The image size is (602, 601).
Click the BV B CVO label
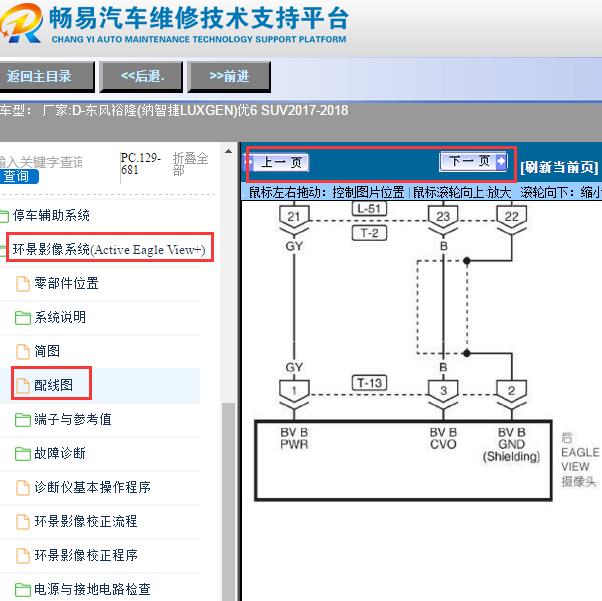tap(443, 438)
